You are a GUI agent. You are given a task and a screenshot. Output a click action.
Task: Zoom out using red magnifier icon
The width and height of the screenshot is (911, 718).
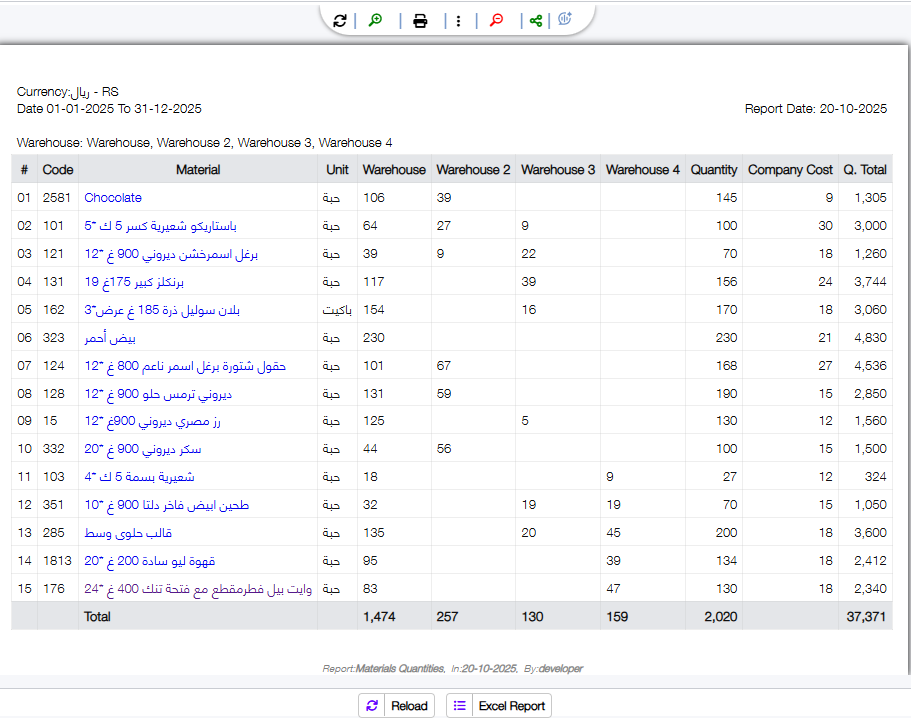pos(496,20)
